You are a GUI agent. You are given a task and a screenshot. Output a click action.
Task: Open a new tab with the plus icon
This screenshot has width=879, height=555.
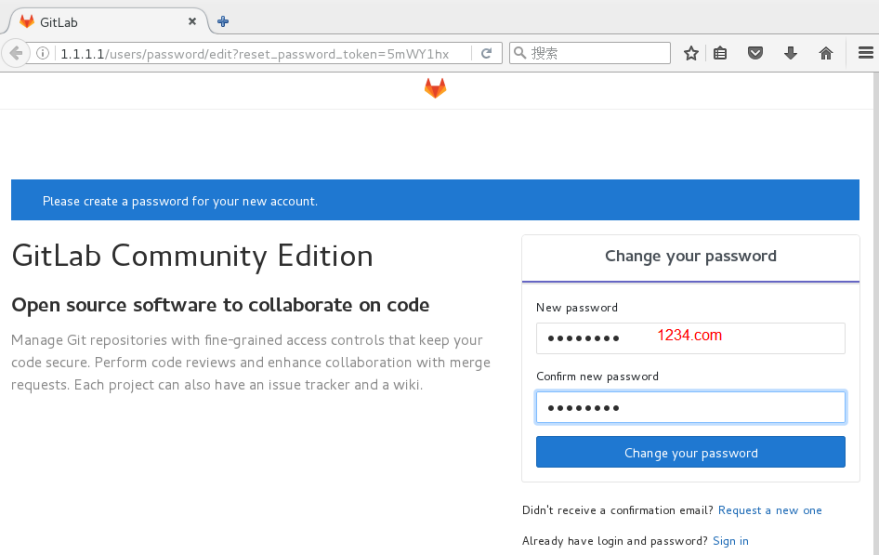click(x=223, y=22)
